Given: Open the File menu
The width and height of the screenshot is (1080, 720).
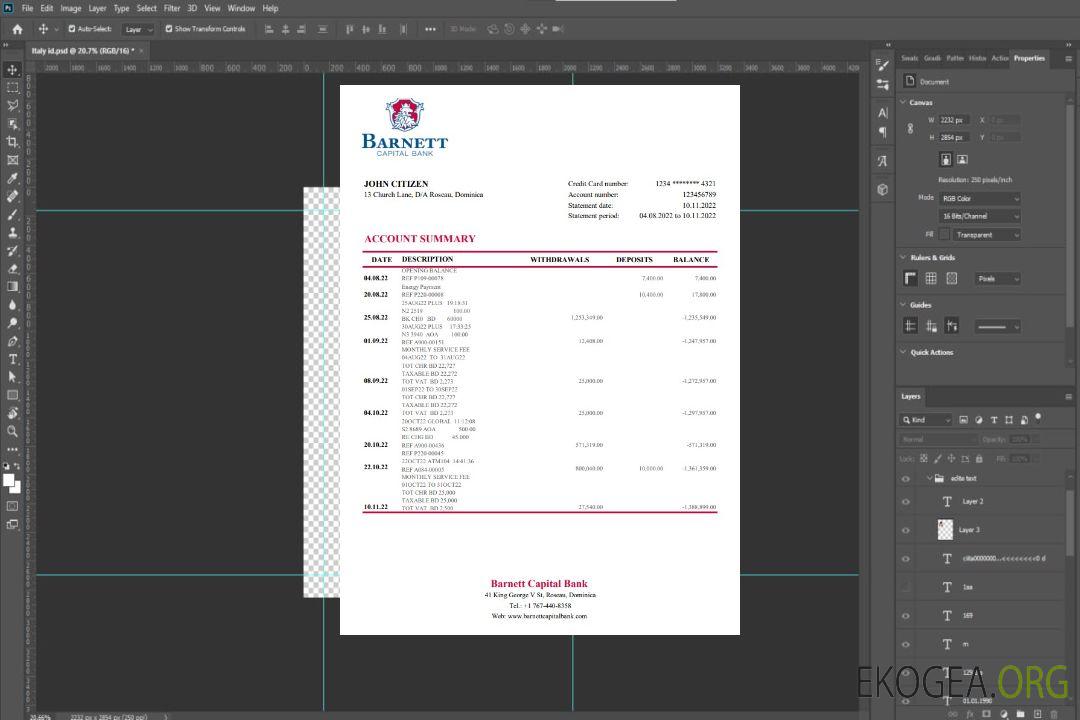Looking at the screenshot, I should [x=28, y=8].
